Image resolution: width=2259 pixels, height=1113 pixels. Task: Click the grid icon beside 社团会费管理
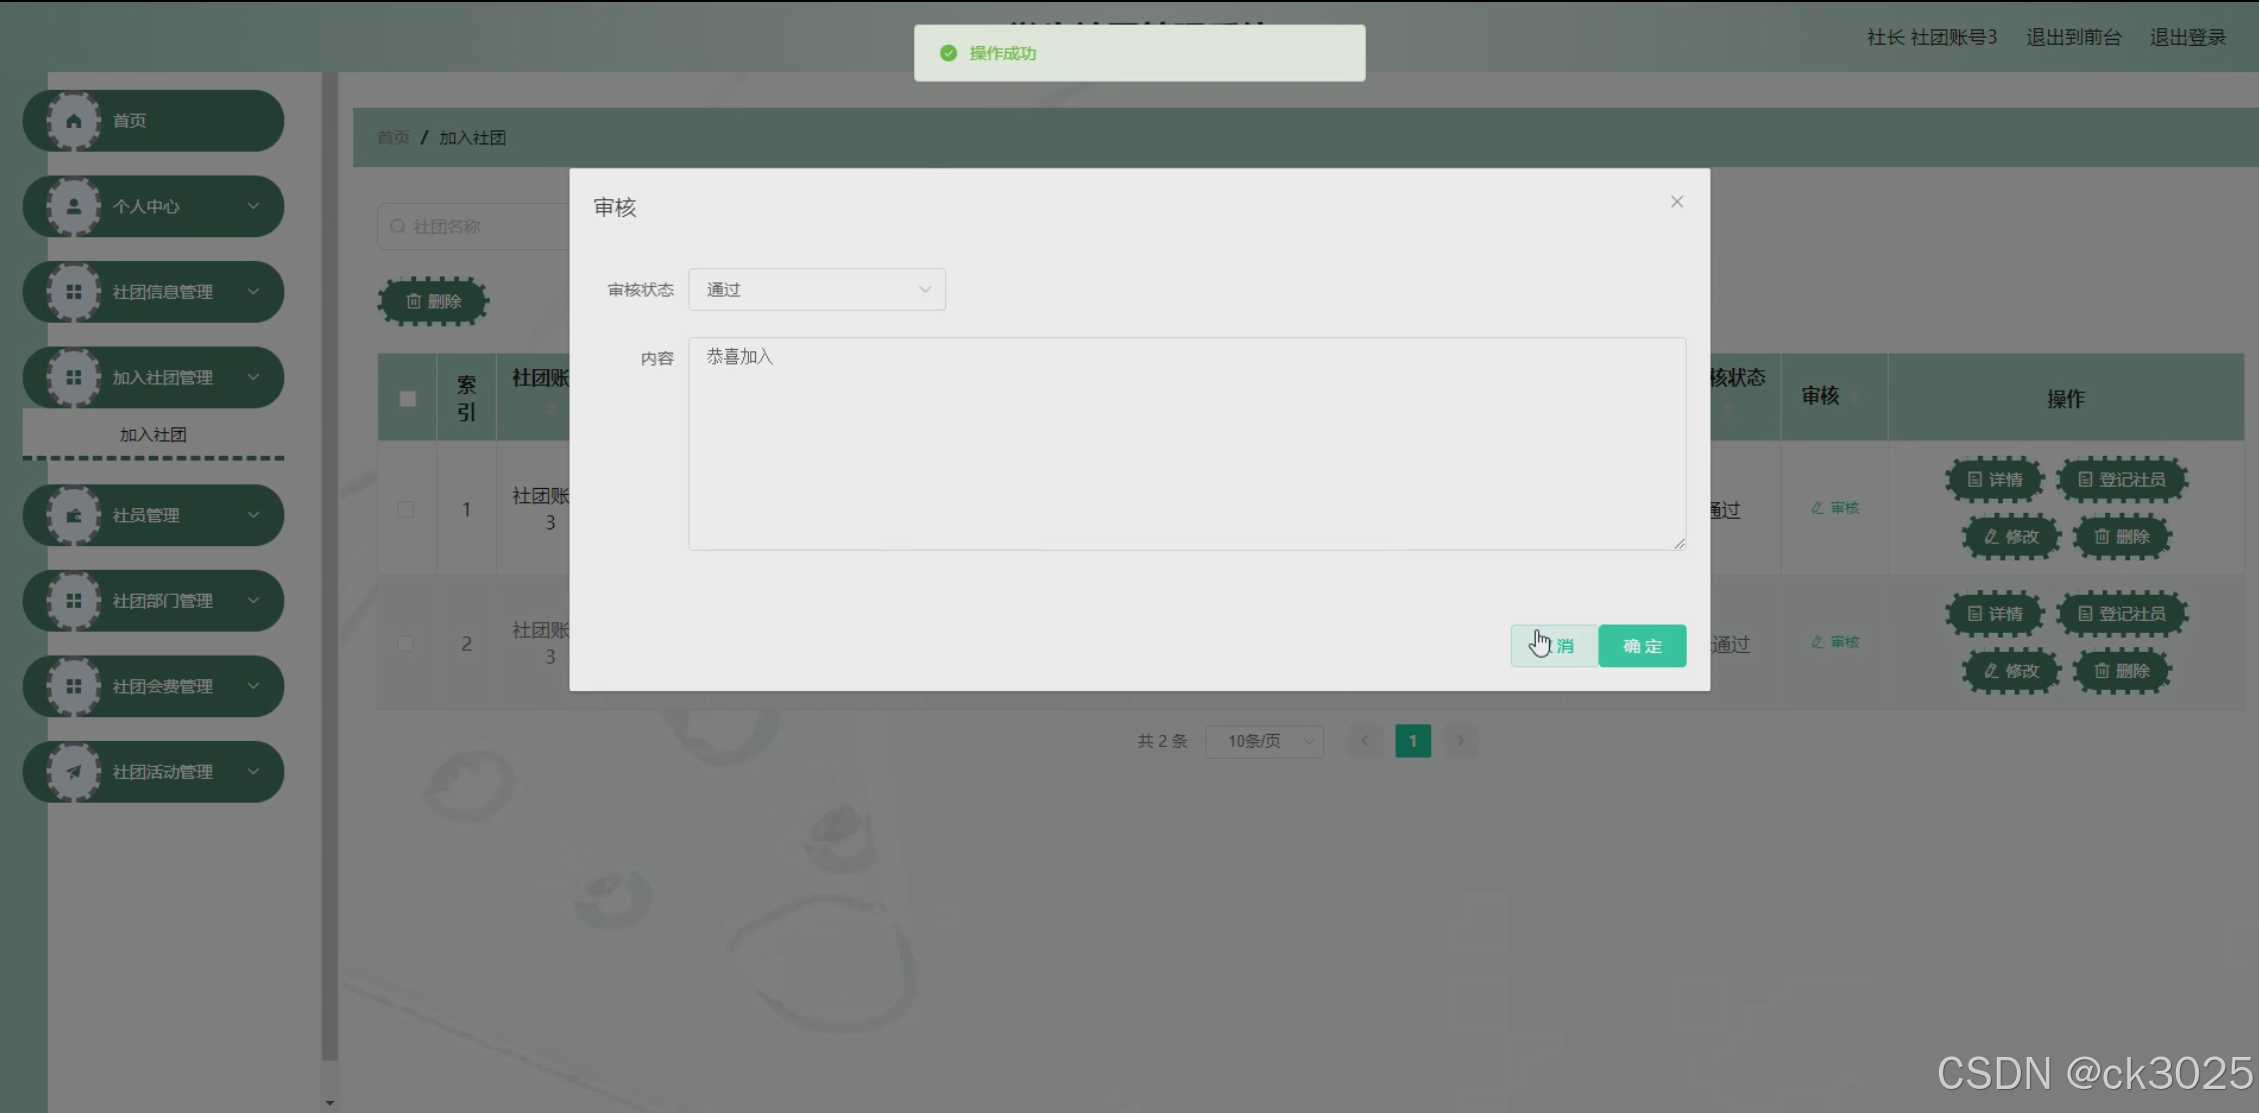point(74,687)
